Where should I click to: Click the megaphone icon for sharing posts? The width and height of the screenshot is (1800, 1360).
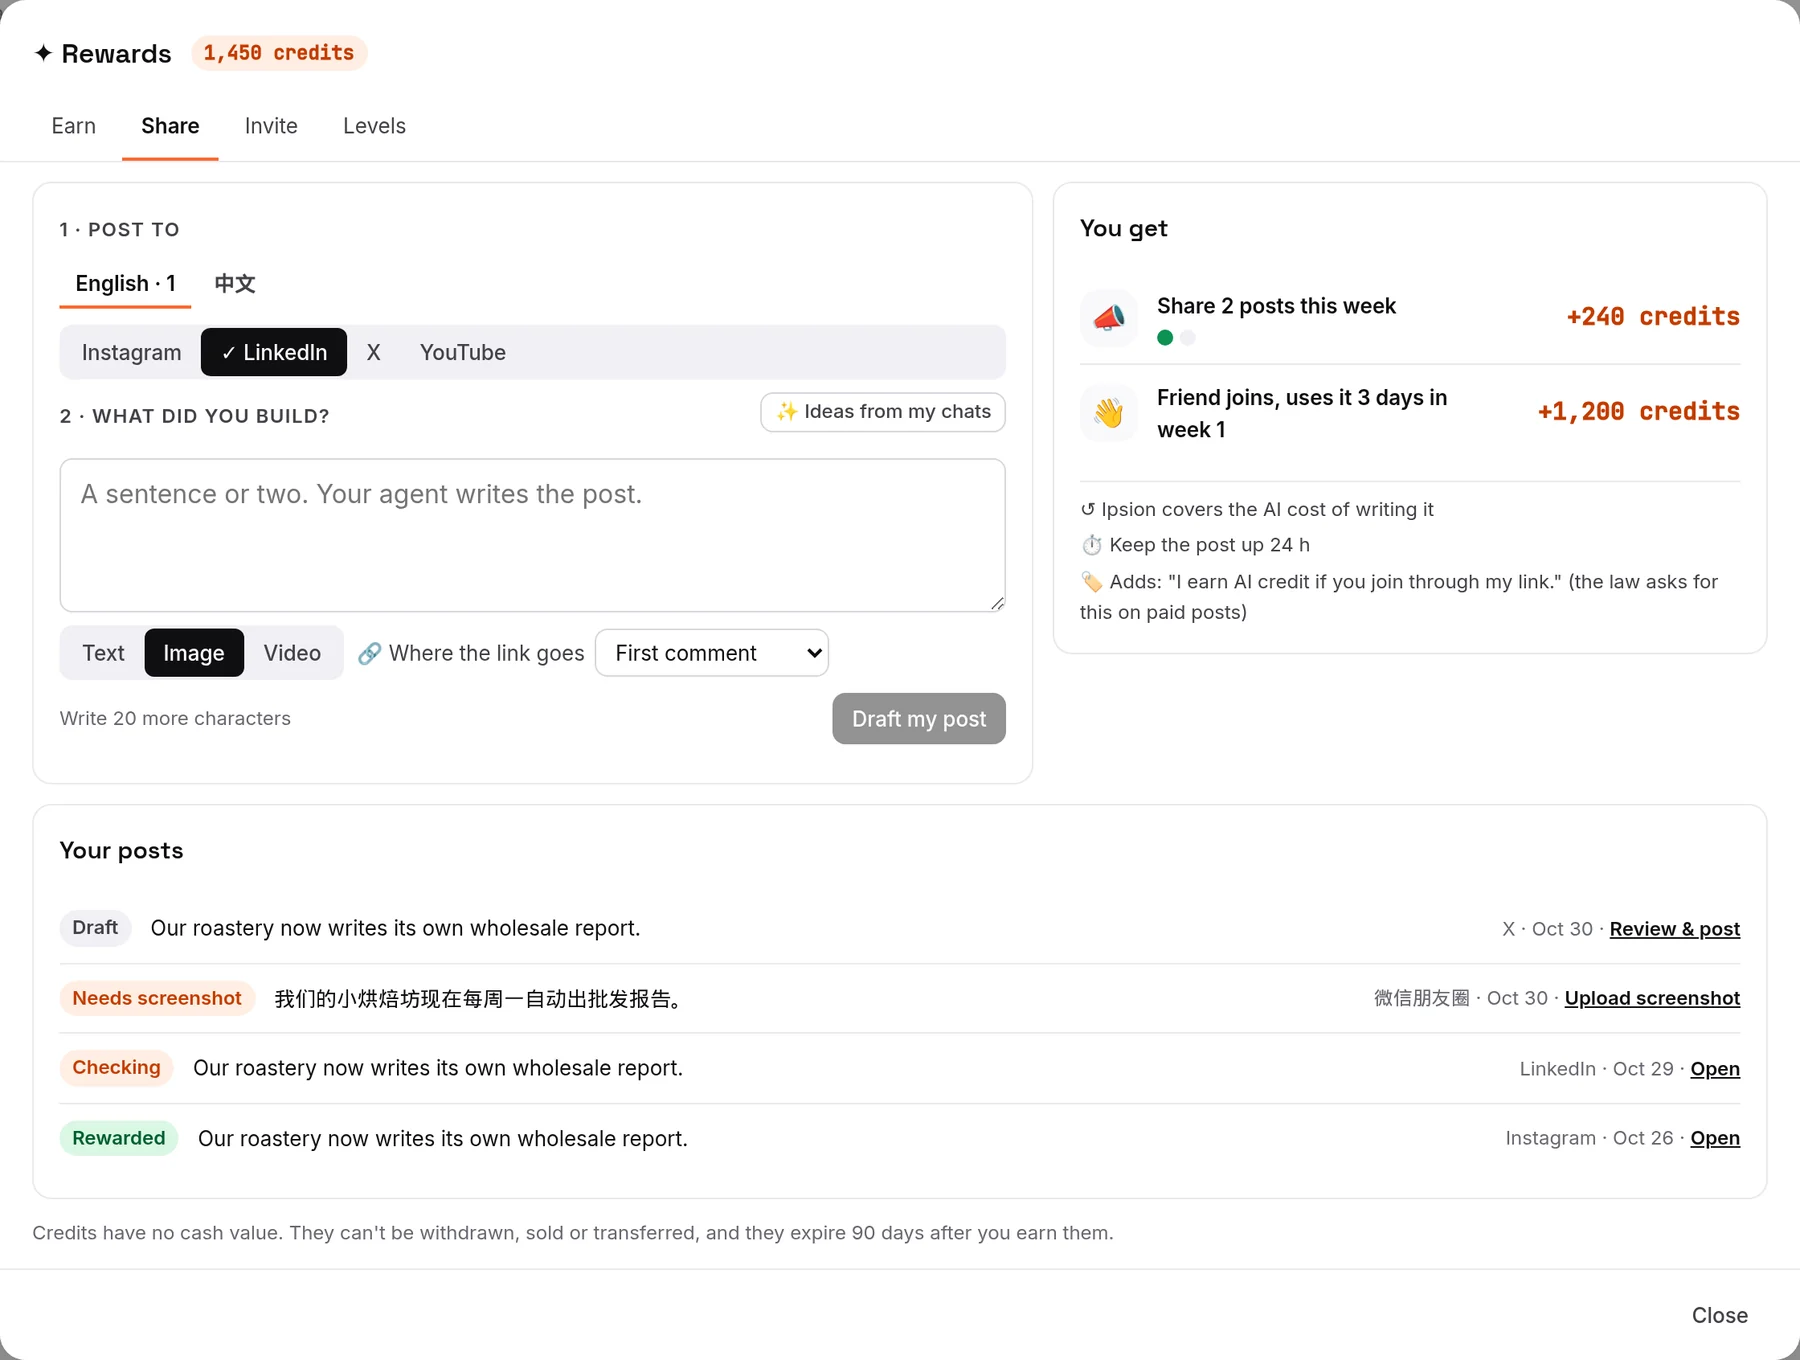[x=1109, y=318]
